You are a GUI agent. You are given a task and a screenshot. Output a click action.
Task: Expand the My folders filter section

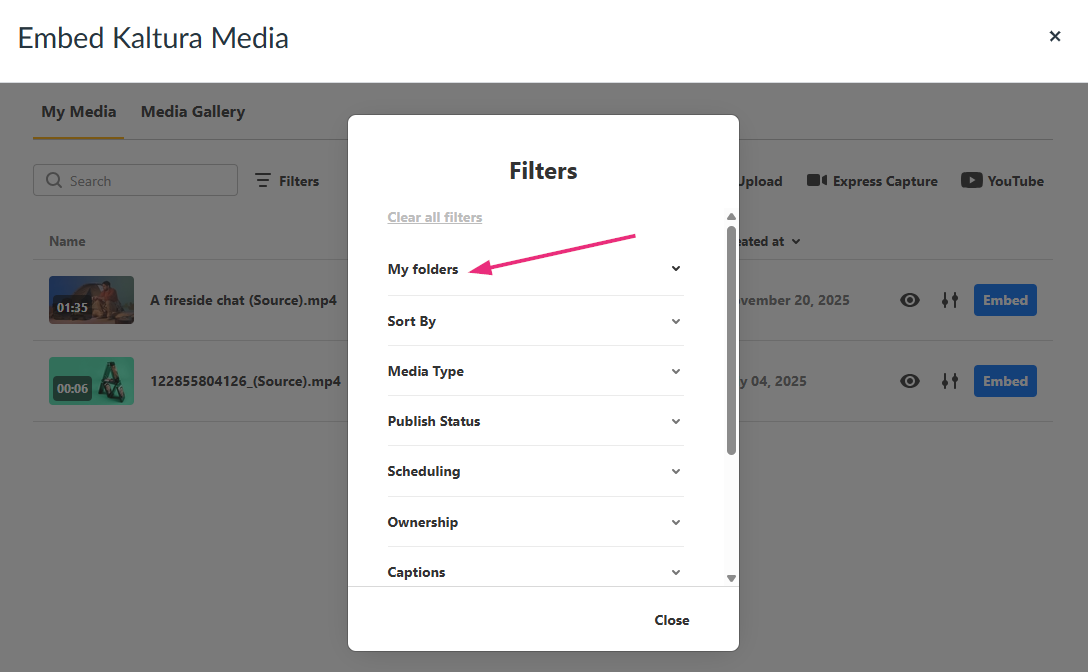[x=676, y=269]
